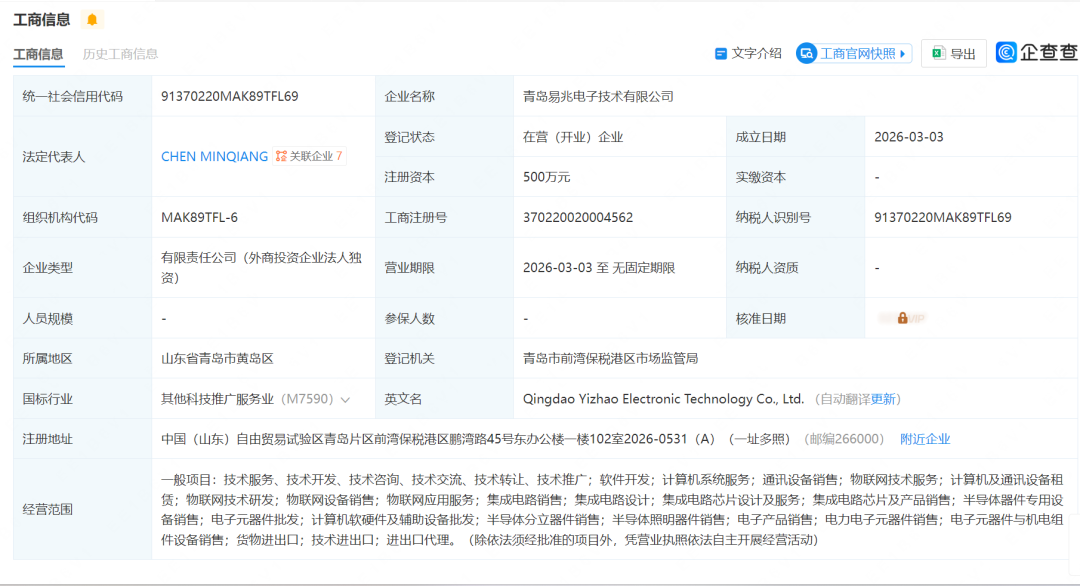Open the 工商官网快照 snapshot button
The width and height of the screenshot is (1080, 586).
tap(853, 54)
